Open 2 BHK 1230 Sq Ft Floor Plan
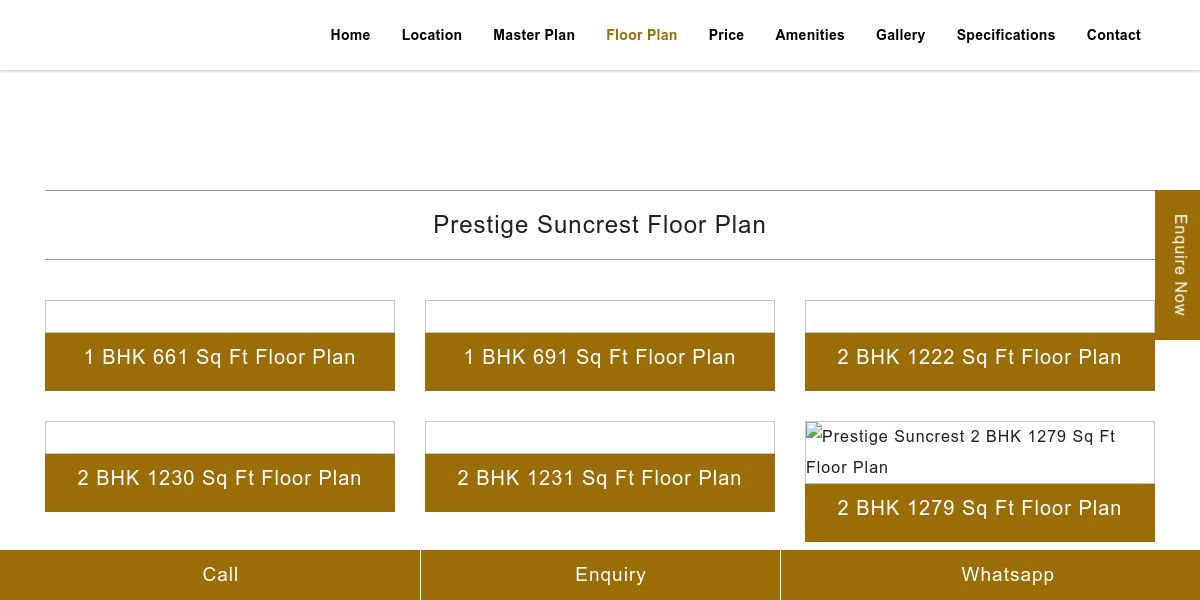This screenshot has width=1200, height=600. pyautogui.click(x=220, y=479)
